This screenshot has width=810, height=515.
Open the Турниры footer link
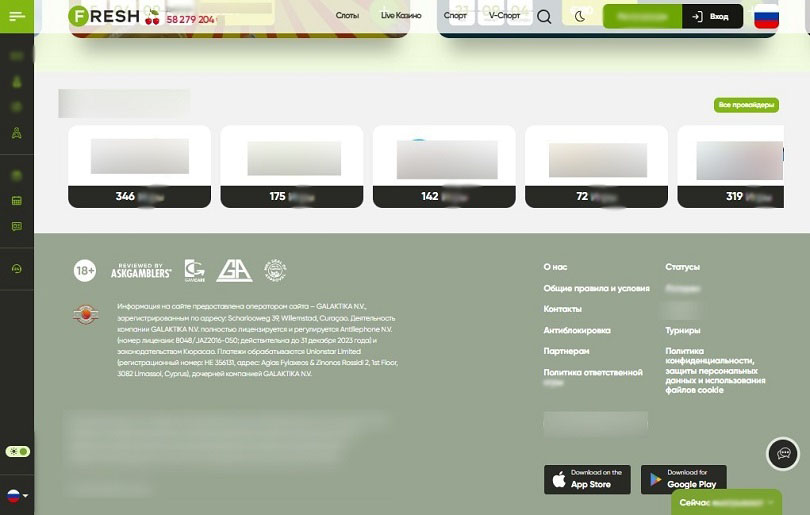[683, 330]
